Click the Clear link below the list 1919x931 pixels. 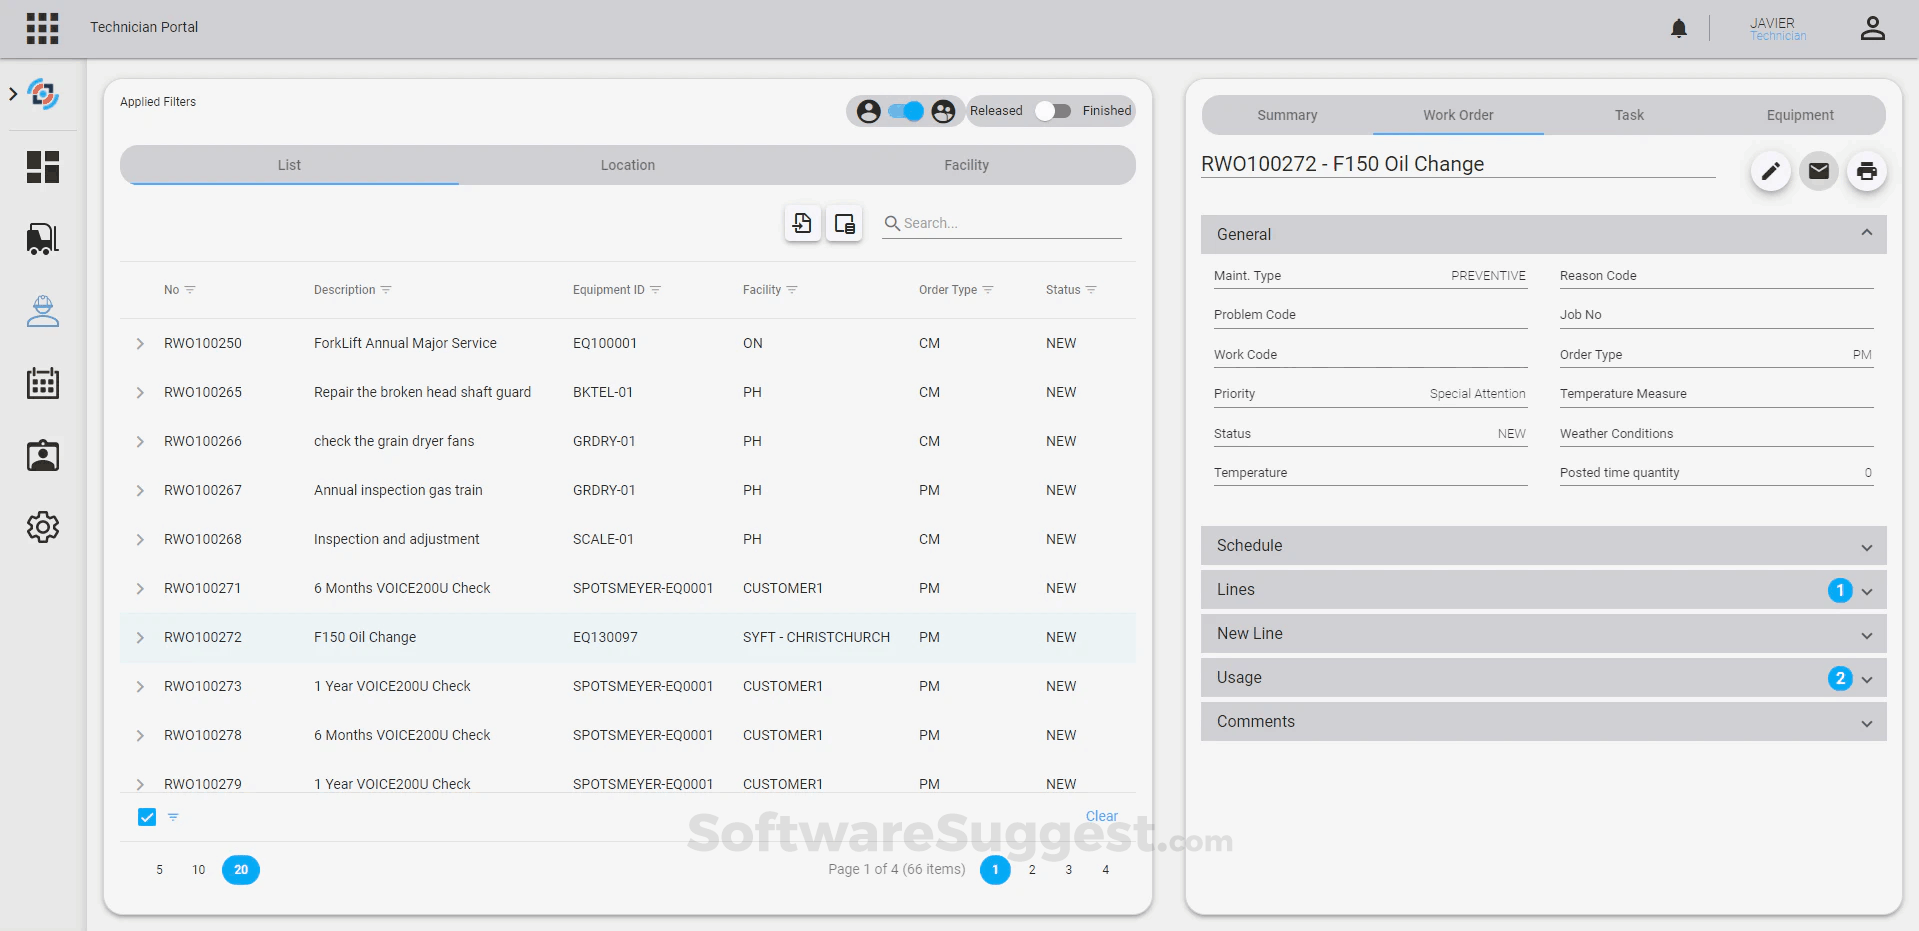pos(1101,816)
